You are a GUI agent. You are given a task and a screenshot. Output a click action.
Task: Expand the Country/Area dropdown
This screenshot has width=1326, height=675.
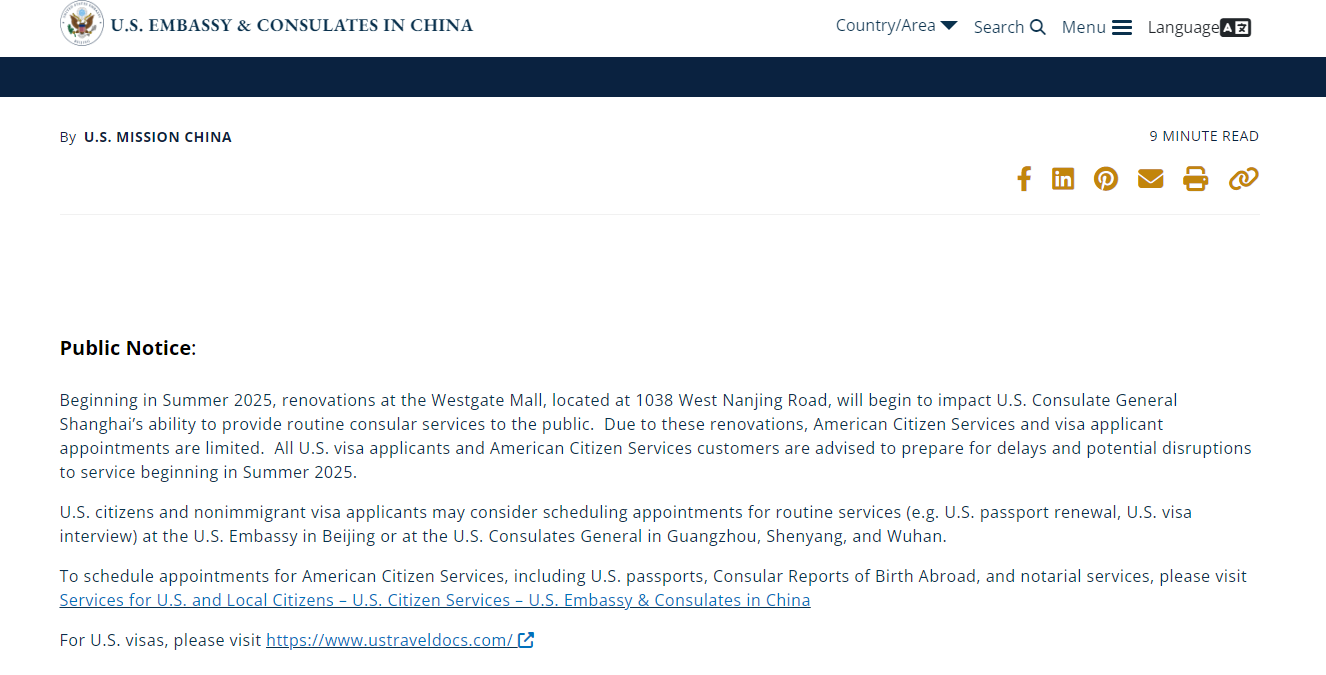(x=896, y=26)
